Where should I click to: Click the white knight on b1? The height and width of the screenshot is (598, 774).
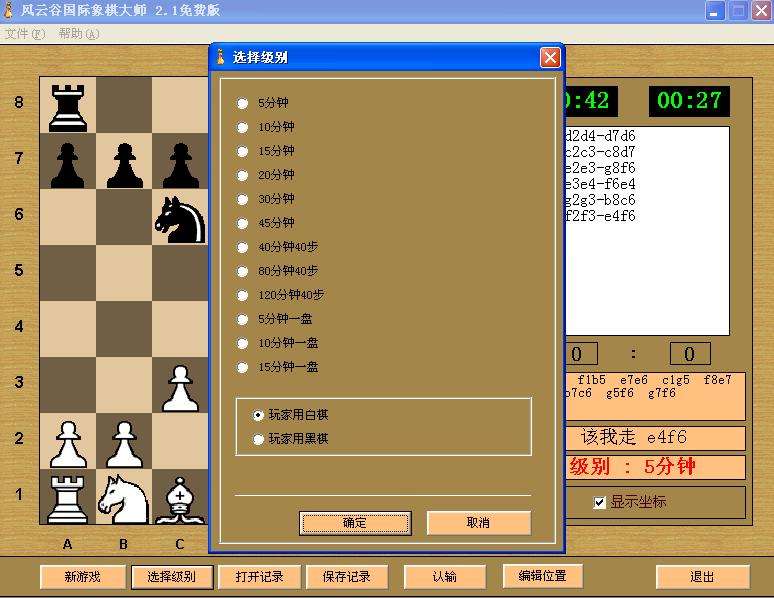(123, 499)
